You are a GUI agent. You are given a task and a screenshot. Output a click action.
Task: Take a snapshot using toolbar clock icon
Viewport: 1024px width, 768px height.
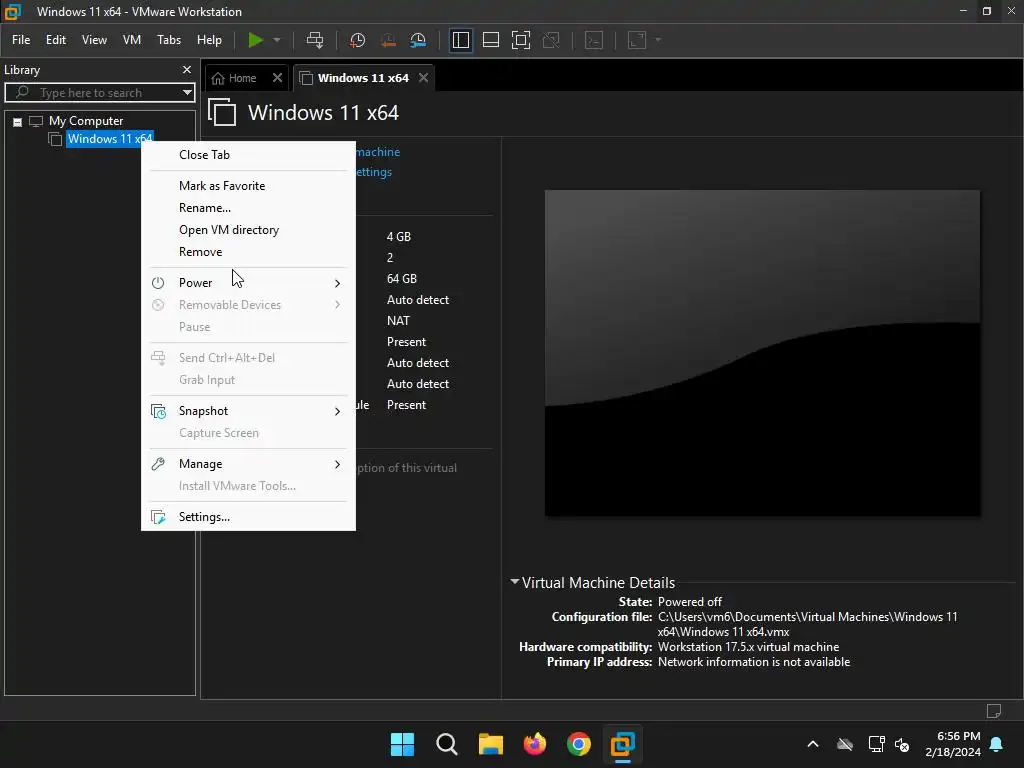point(357,40)
